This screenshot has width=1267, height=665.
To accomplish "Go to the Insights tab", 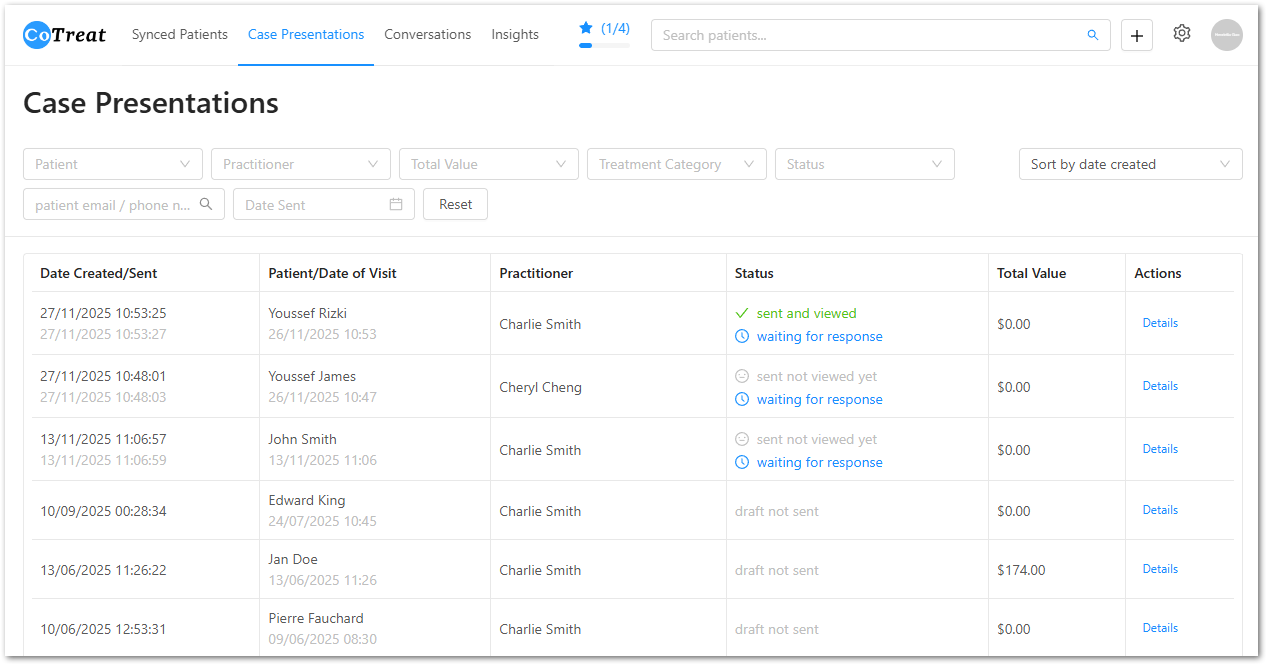I will [515, 34].
